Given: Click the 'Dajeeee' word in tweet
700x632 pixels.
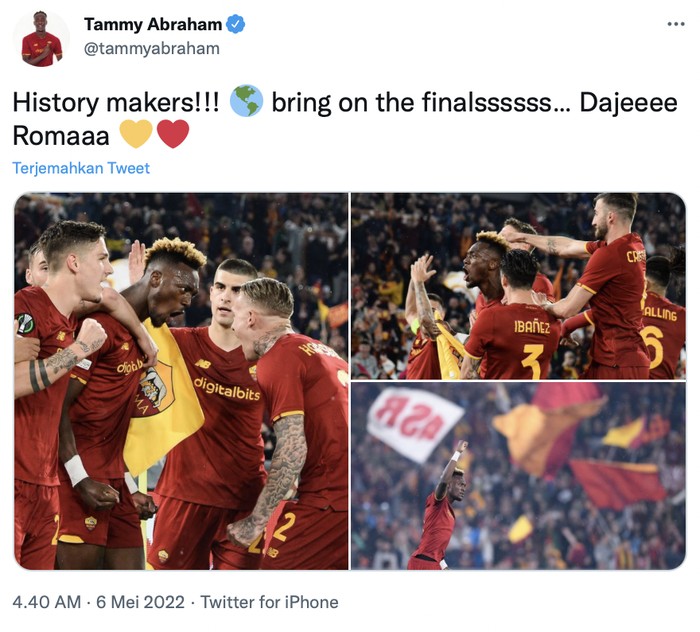Looking at the screenshot, I should coord(629,102).
